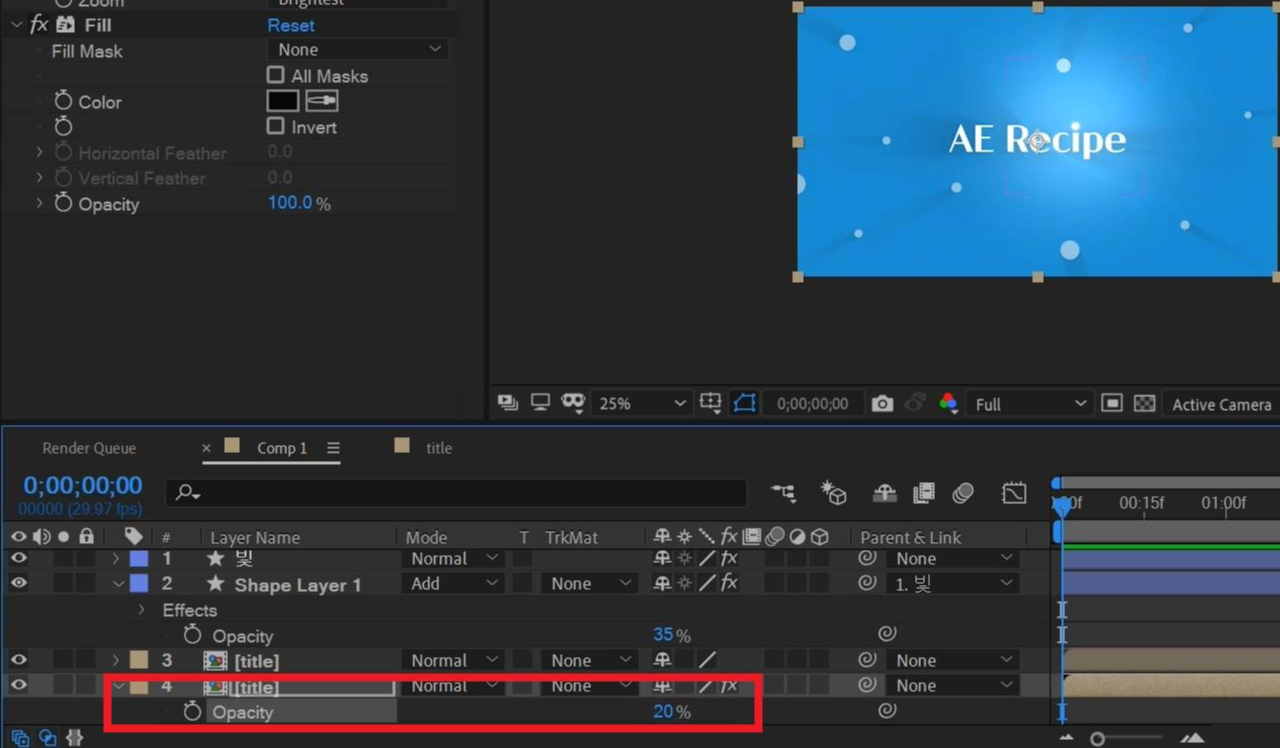
Task: Open the Full resolution dropdown
Action: click(x=1029, y=404)
